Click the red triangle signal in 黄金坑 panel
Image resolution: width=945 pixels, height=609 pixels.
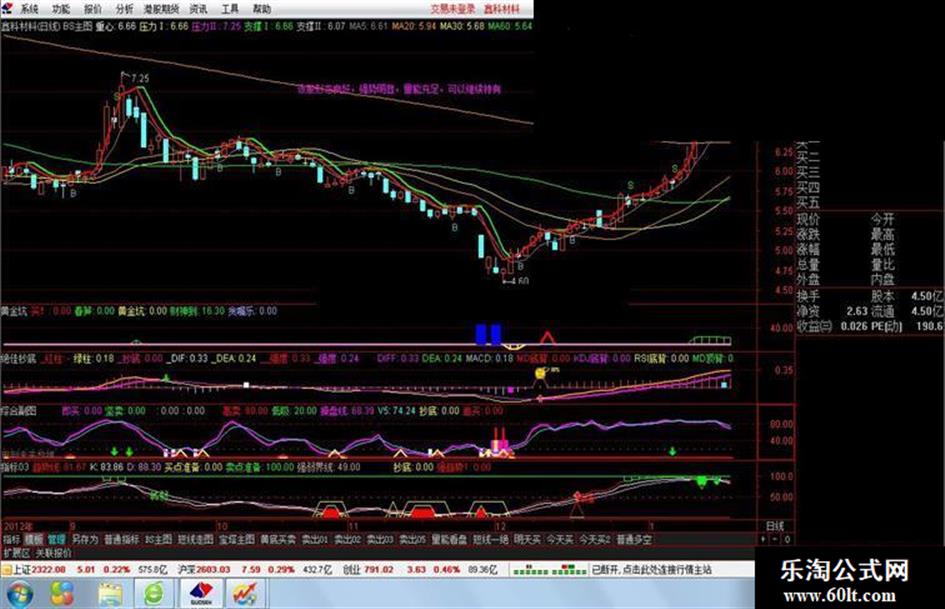(547, 338)
